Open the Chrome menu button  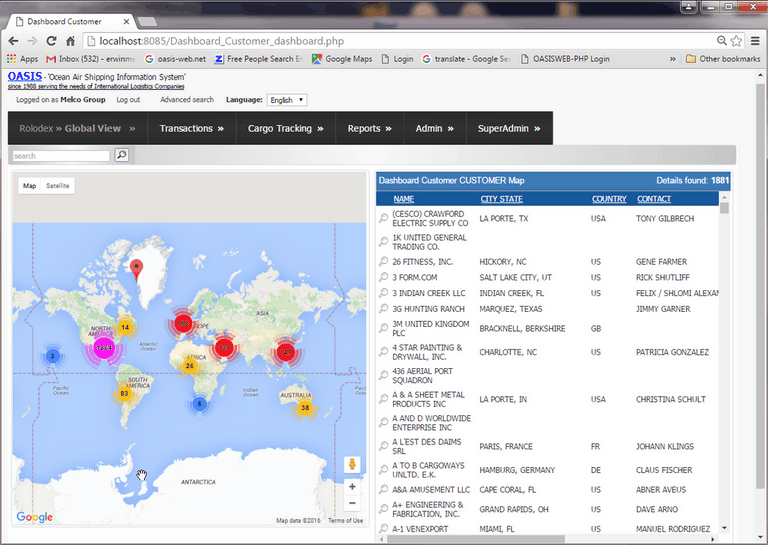pos(755,41)
